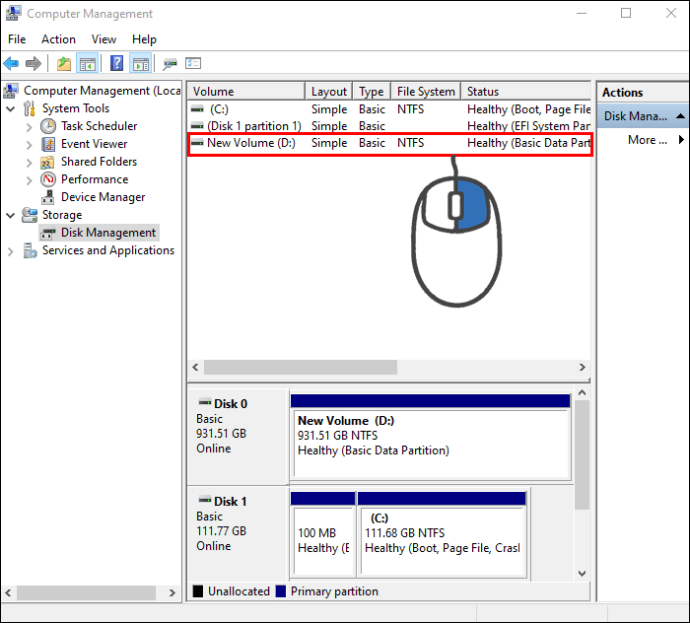This screenshot has height=623, width=690.
Task: Click console tree scroll right arrow
Action: coord(172,593)
